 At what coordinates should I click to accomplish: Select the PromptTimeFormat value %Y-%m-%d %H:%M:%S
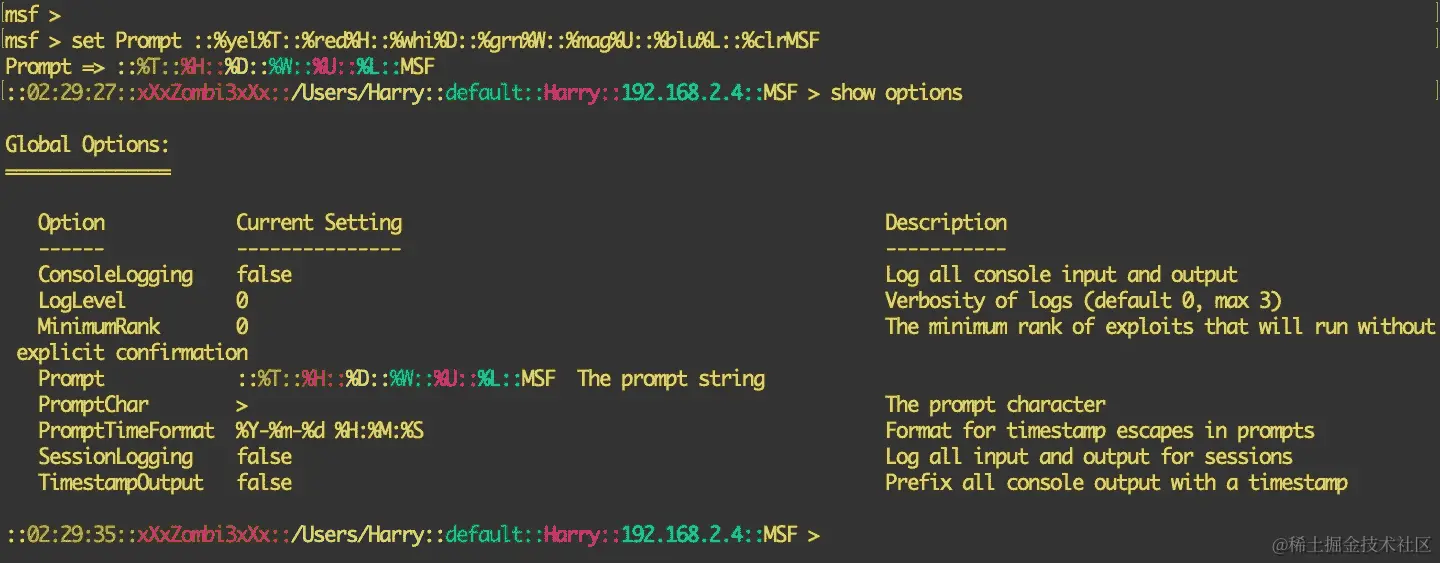pyautogui.click(x=330, y=431)
